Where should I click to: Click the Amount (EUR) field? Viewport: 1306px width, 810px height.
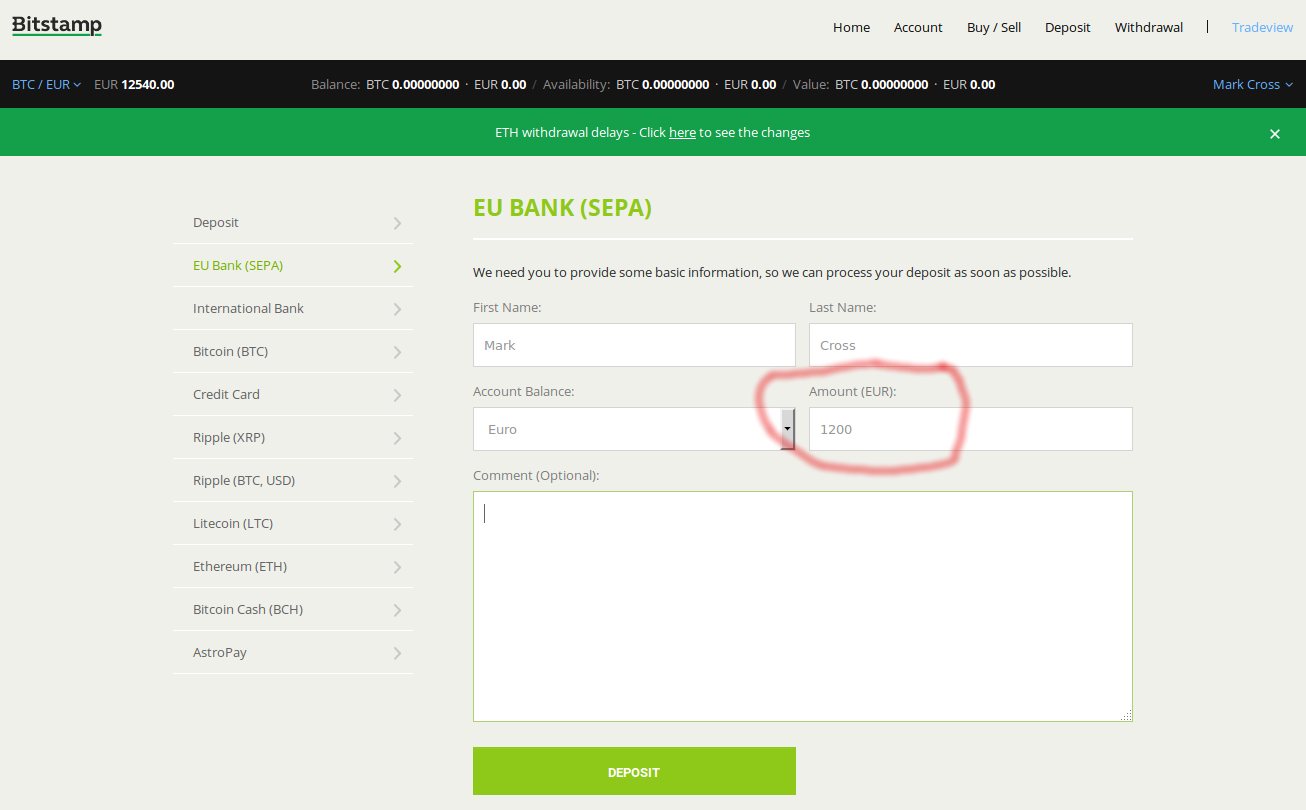970,429
